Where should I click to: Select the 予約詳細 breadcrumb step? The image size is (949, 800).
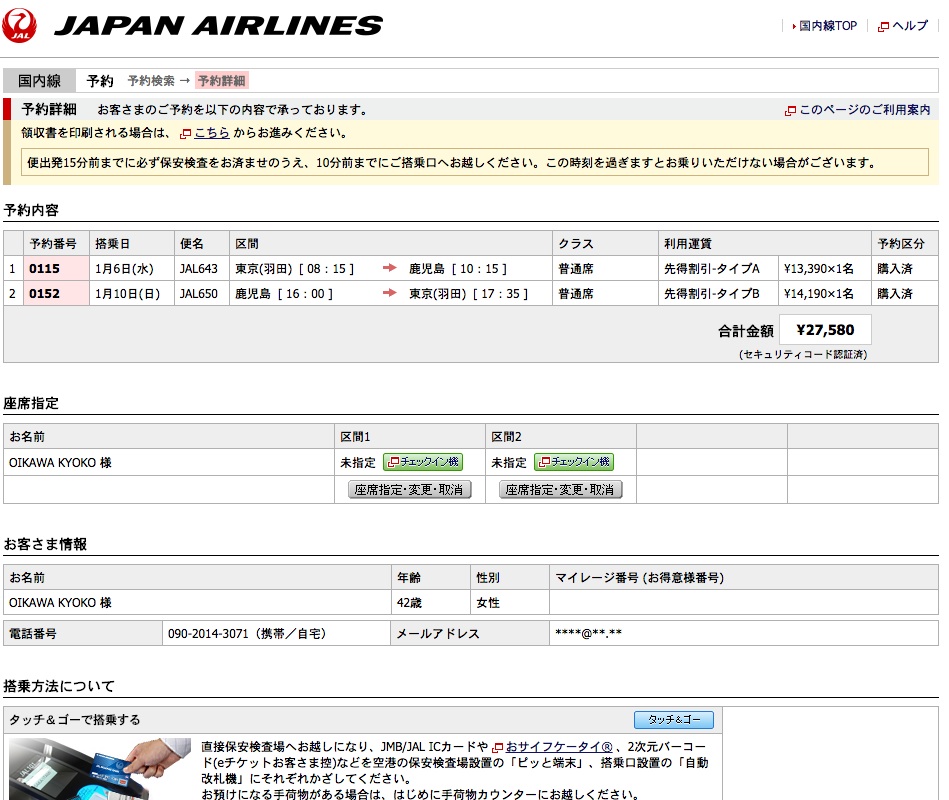click(222, 80)
